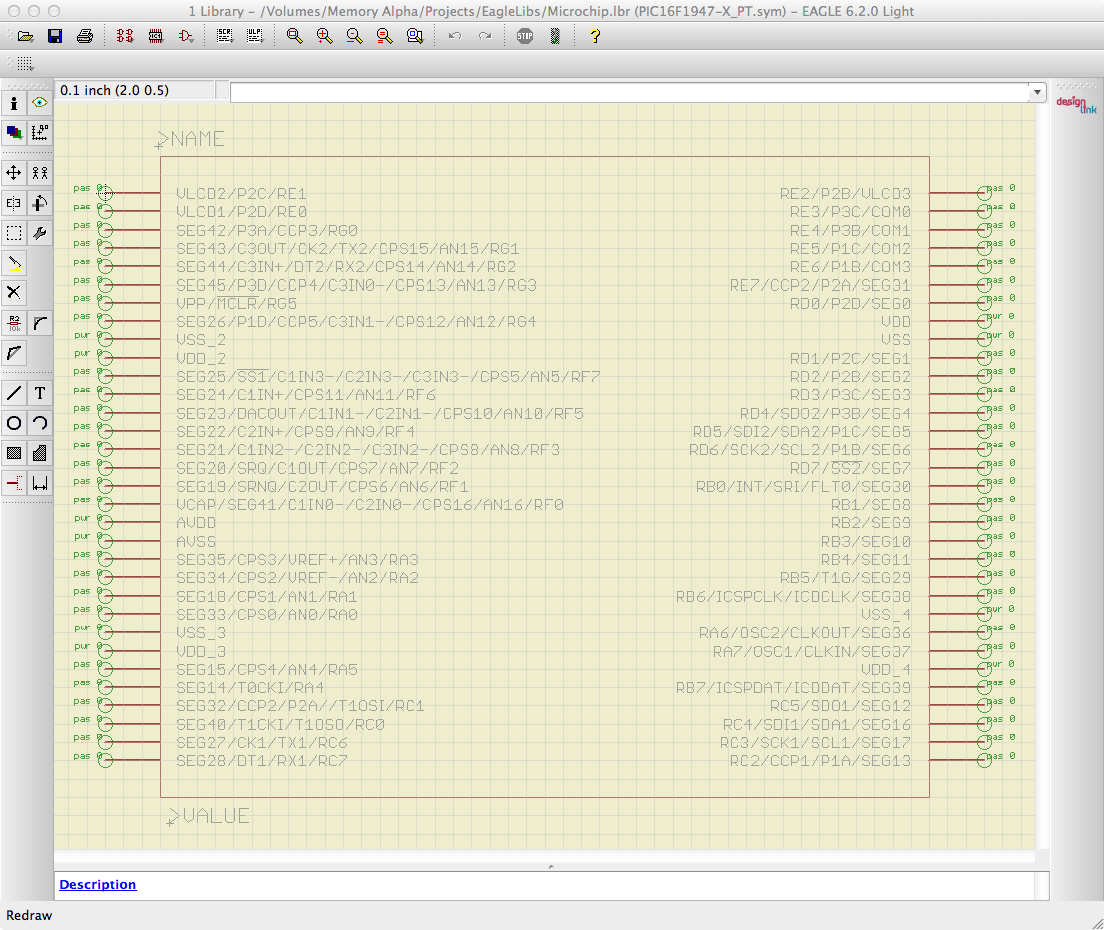Redraw the screen with the equals magnifier
Viewport: 1104px width, 930px height.
click(384, 36)
